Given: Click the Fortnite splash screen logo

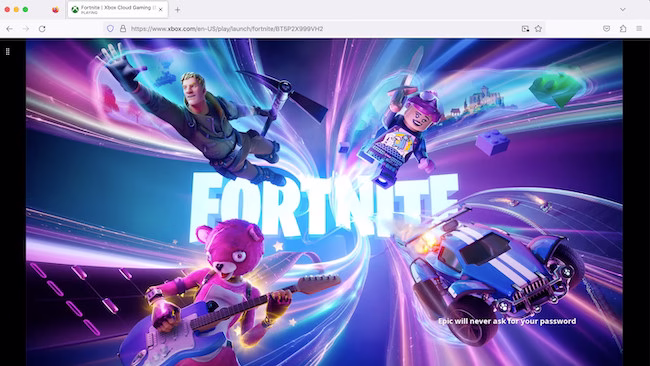Looking at the screenshot, I should pos(324,209).
